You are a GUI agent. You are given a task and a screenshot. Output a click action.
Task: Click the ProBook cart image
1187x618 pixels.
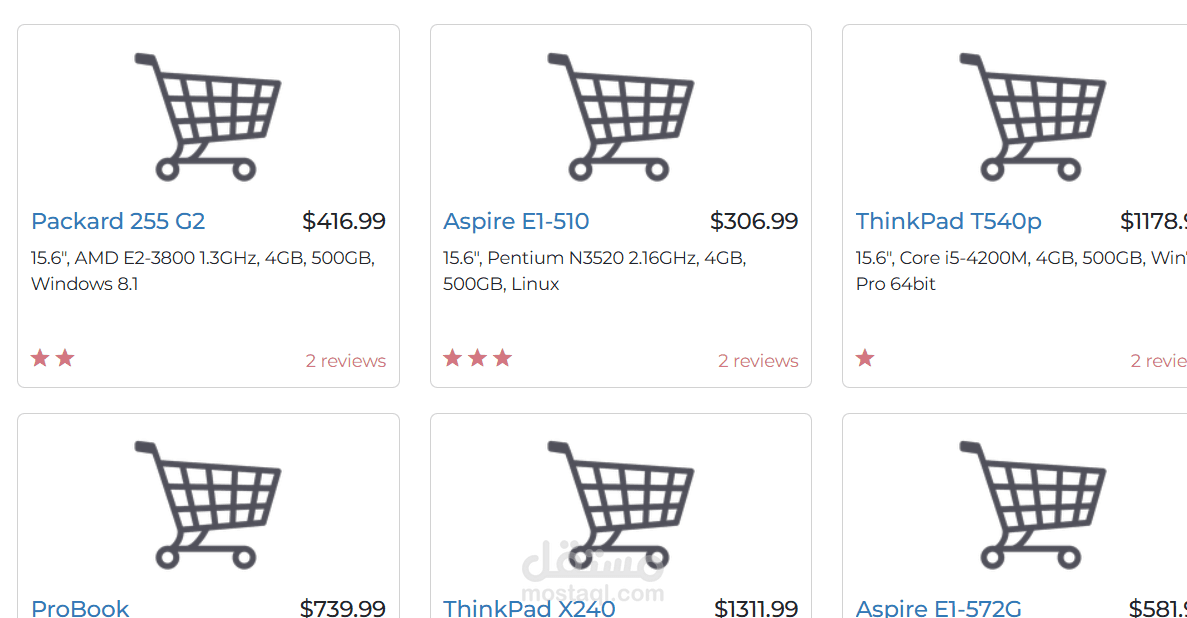pyautogui.click(x=208, y=505)
